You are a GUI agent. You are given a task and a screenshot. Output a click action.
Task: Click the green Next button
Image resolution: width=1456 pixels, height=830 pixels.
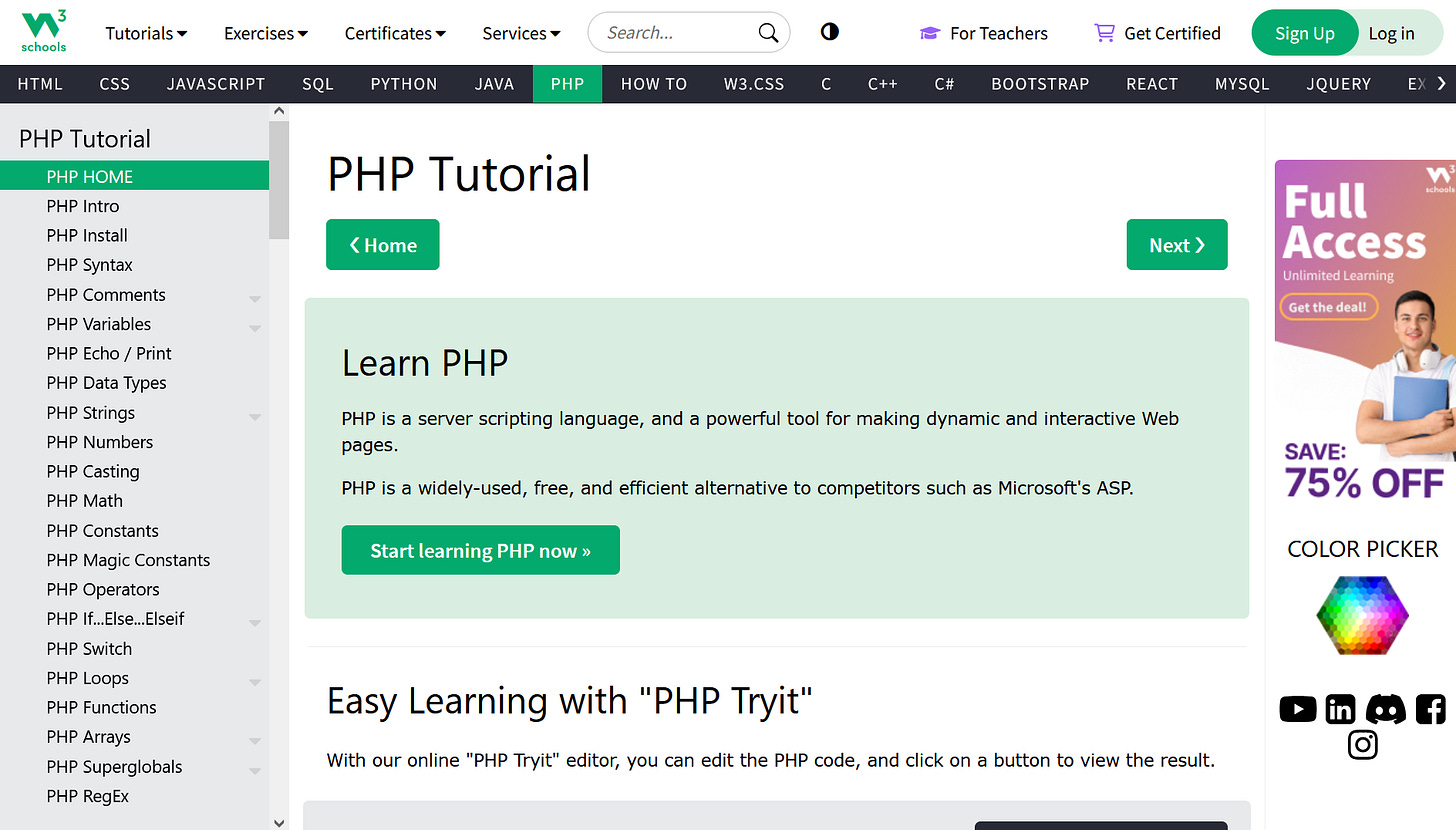pos(1177,245)
